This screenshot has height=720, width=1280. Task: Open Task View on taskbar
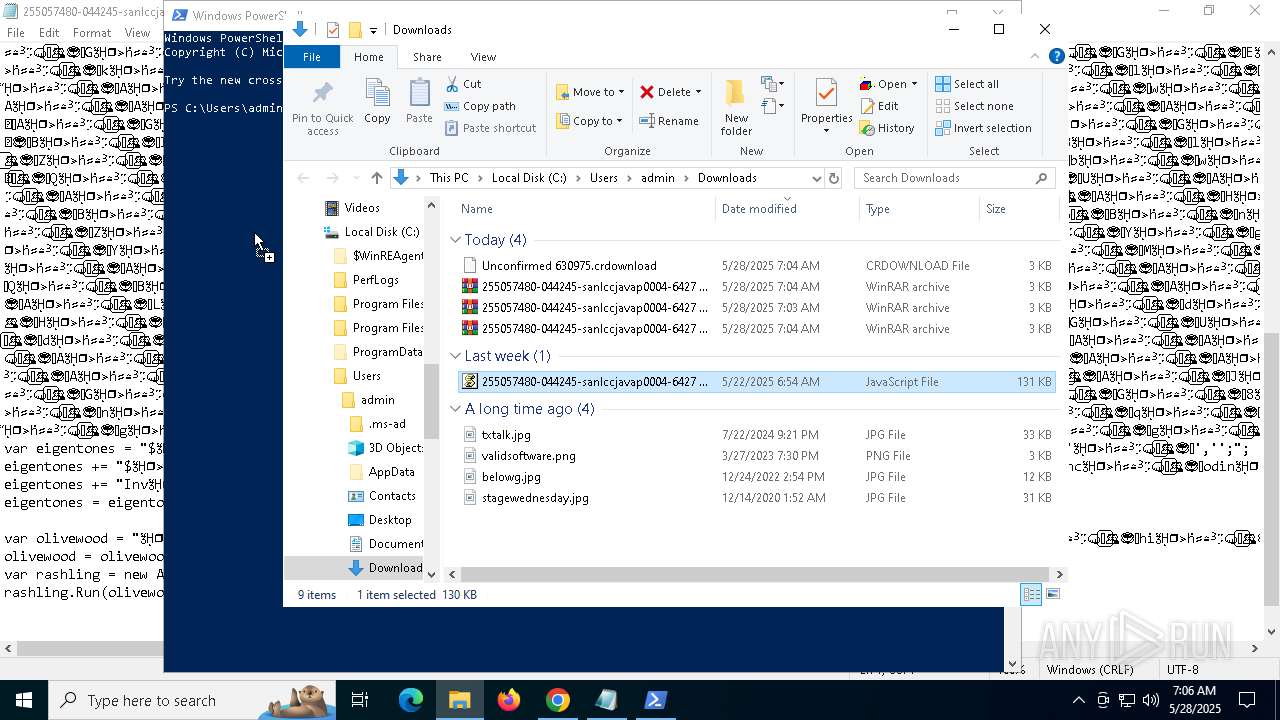point(360,700)
